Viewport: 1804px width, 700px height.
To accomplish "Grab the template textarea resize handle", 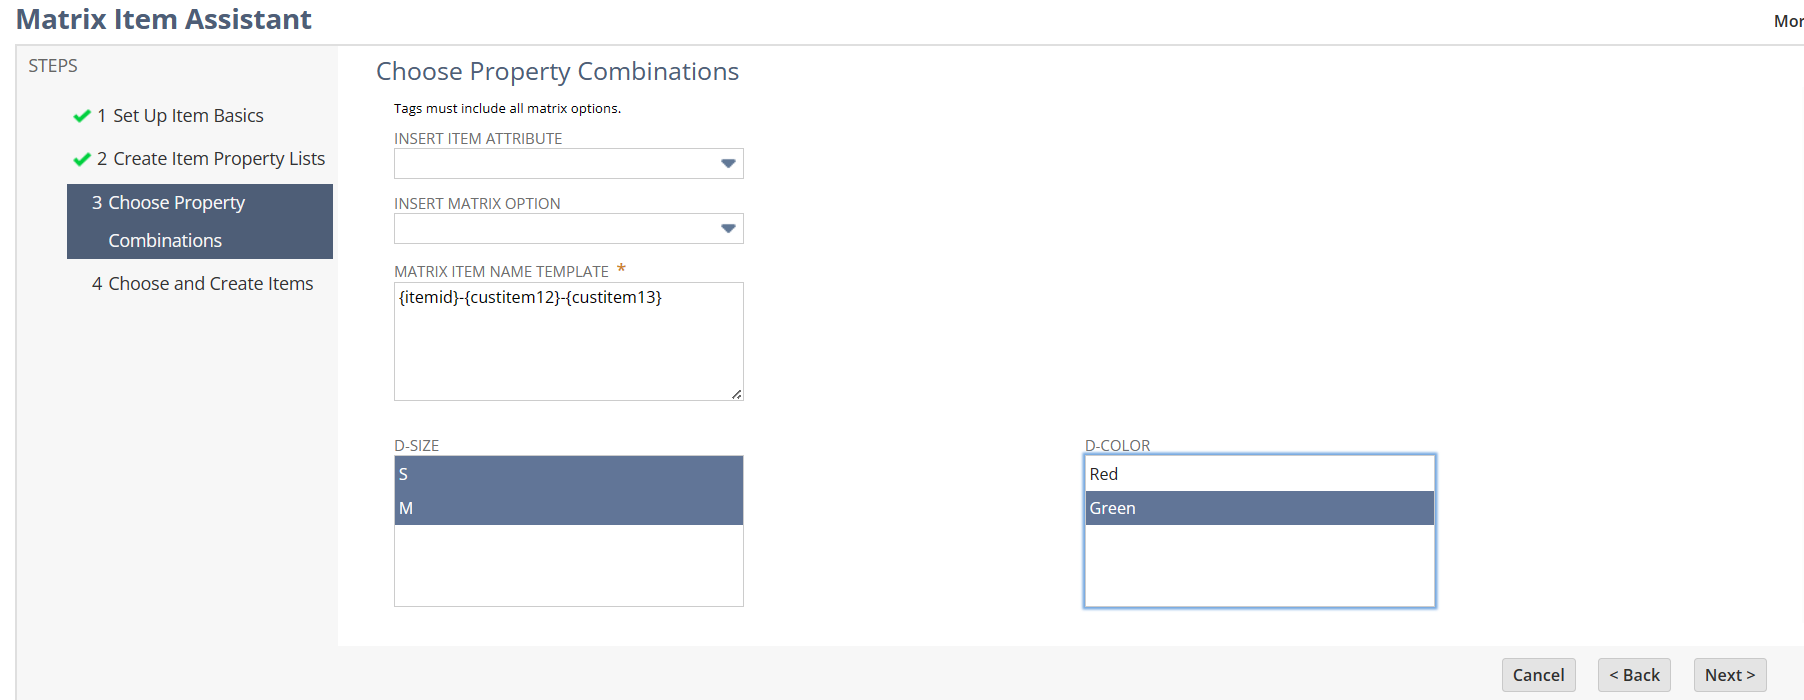I will pyautogui.click(x=737, y=394).
